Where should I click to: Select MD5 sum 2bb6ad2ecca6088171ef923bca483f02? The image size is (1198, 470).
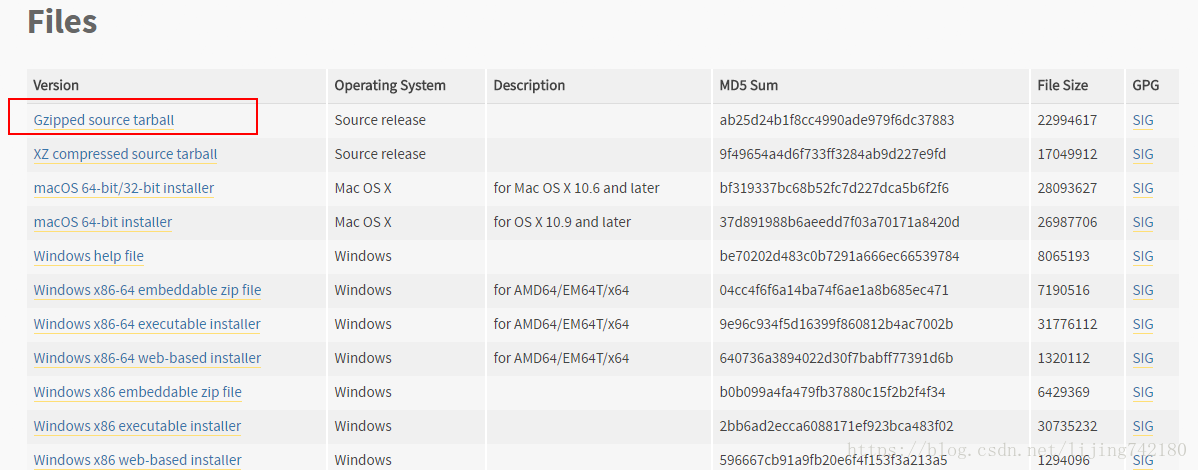click(837, 426)
